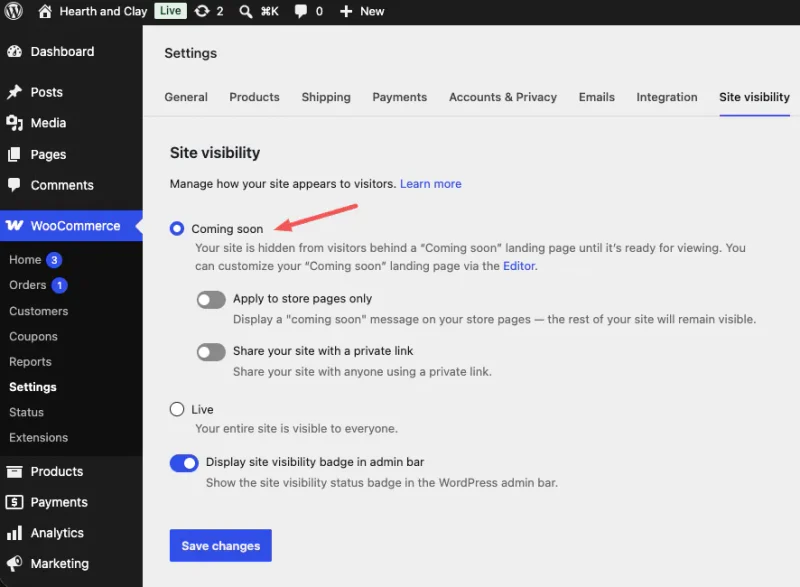800x587 pixels.
Task: Open Products in the sidebar menu
Action: pos(57,472)
